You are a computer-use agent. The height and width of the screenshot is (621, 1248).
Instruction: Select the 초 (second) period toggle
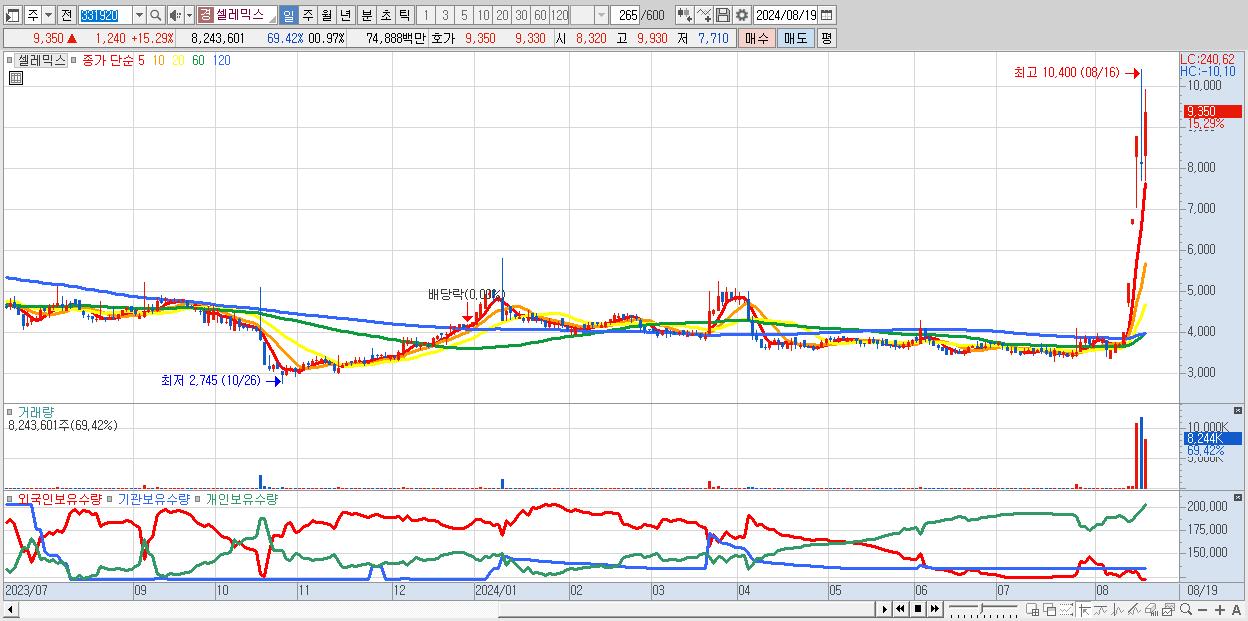pyautogui.click(x=385, y=15)
